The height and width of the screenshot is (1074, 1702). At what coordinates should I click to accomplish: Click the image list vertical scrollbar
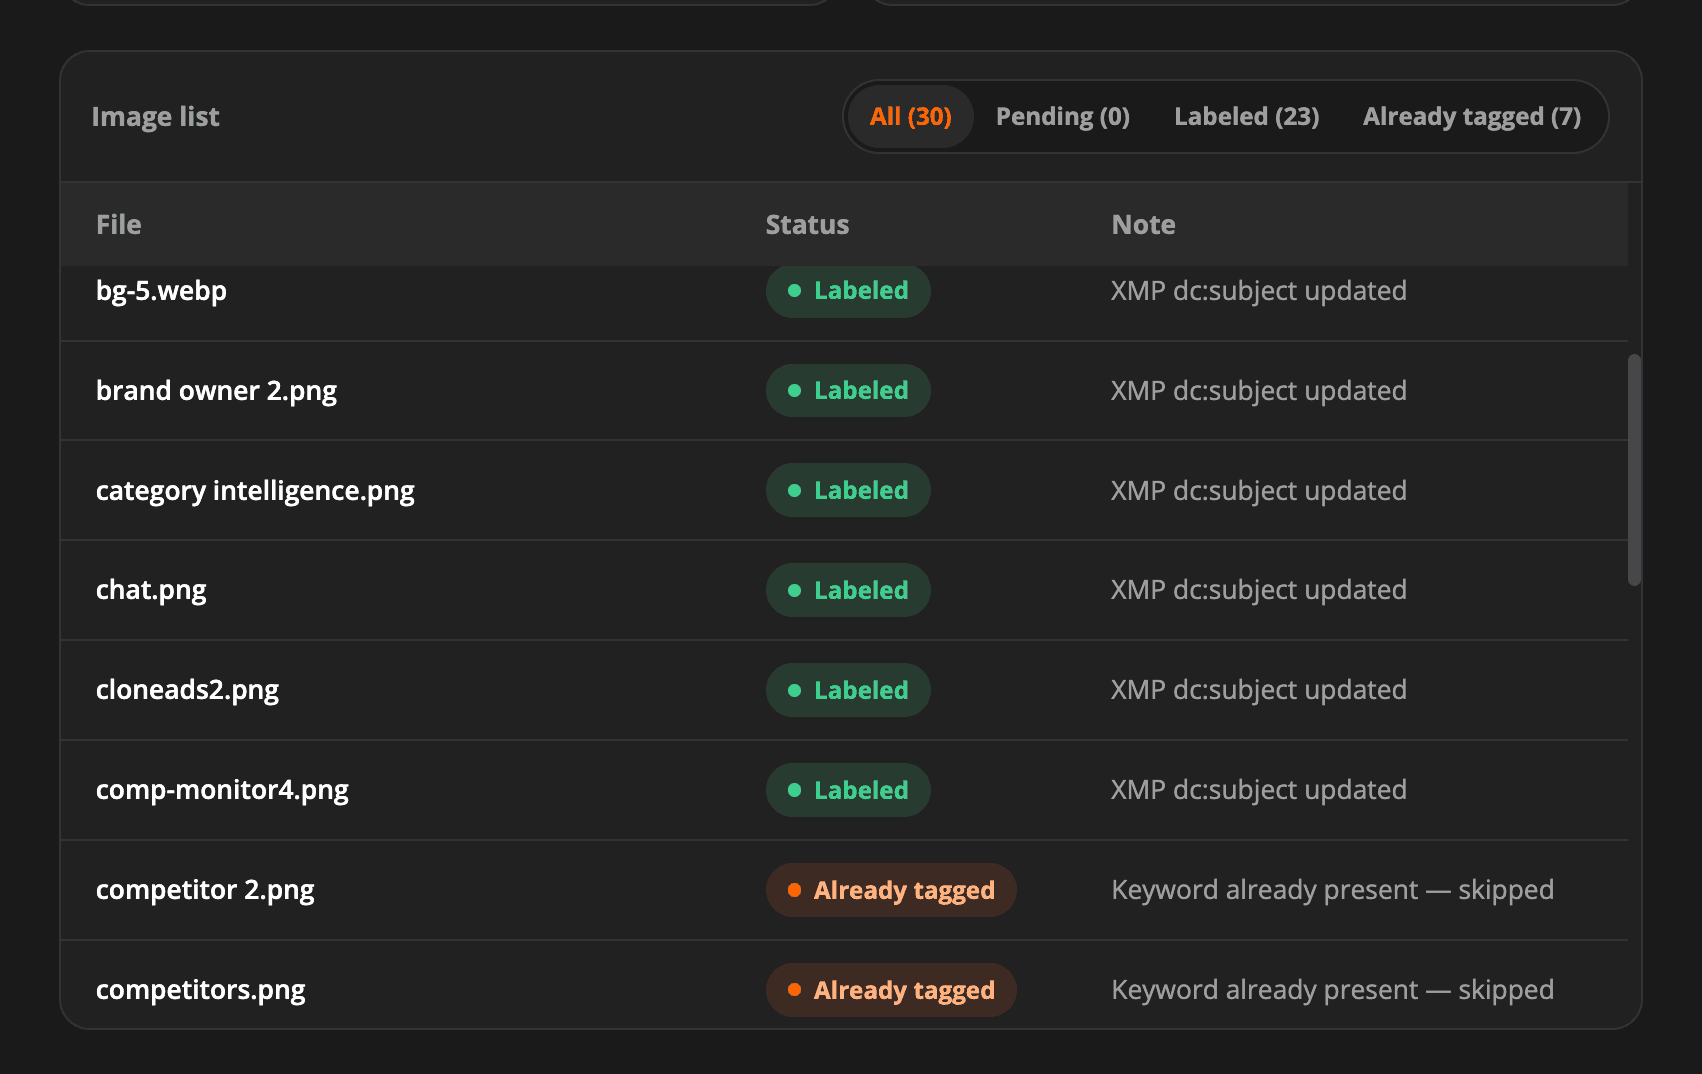[x=1634, y=470]
